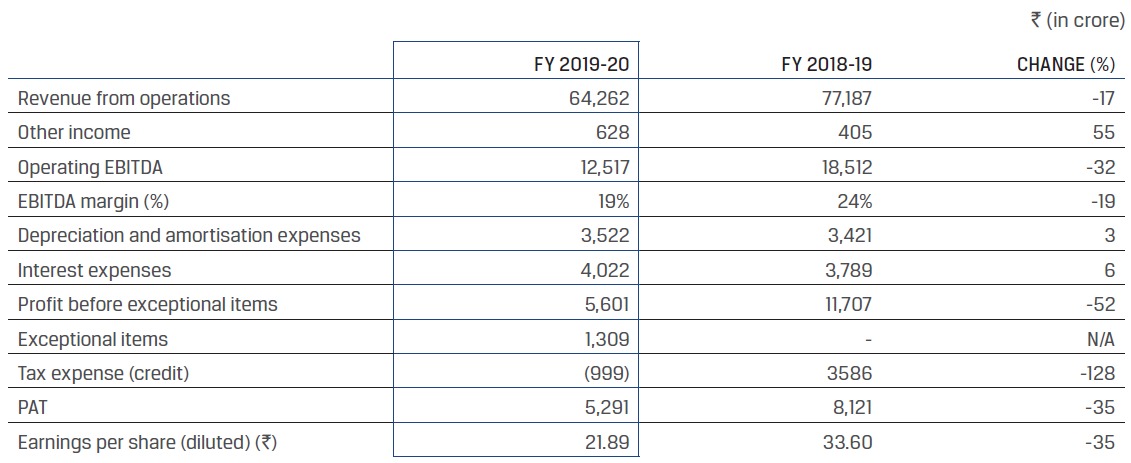Click the FY 2019-20 column header
The image size is (1131, 463).
pyautogui.click(x=581, y=64)
